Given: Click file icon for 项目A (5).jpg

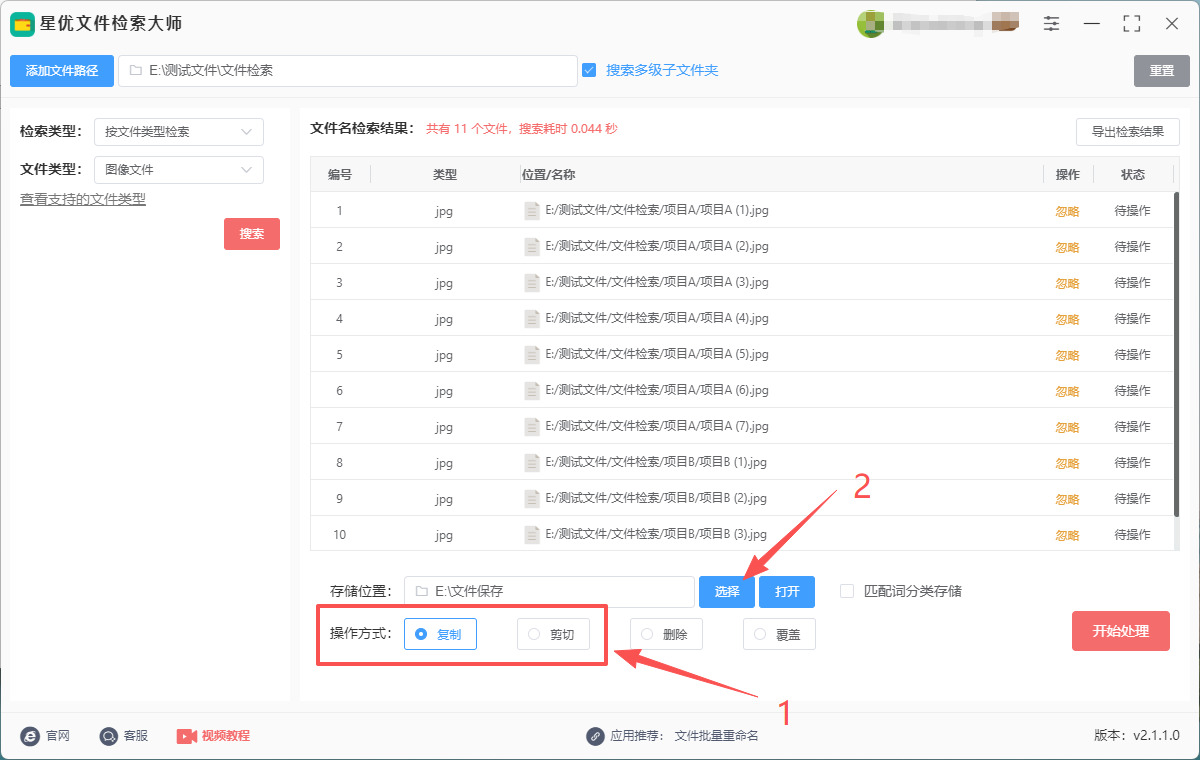Looking at the screenshot, I should (532, 355).
